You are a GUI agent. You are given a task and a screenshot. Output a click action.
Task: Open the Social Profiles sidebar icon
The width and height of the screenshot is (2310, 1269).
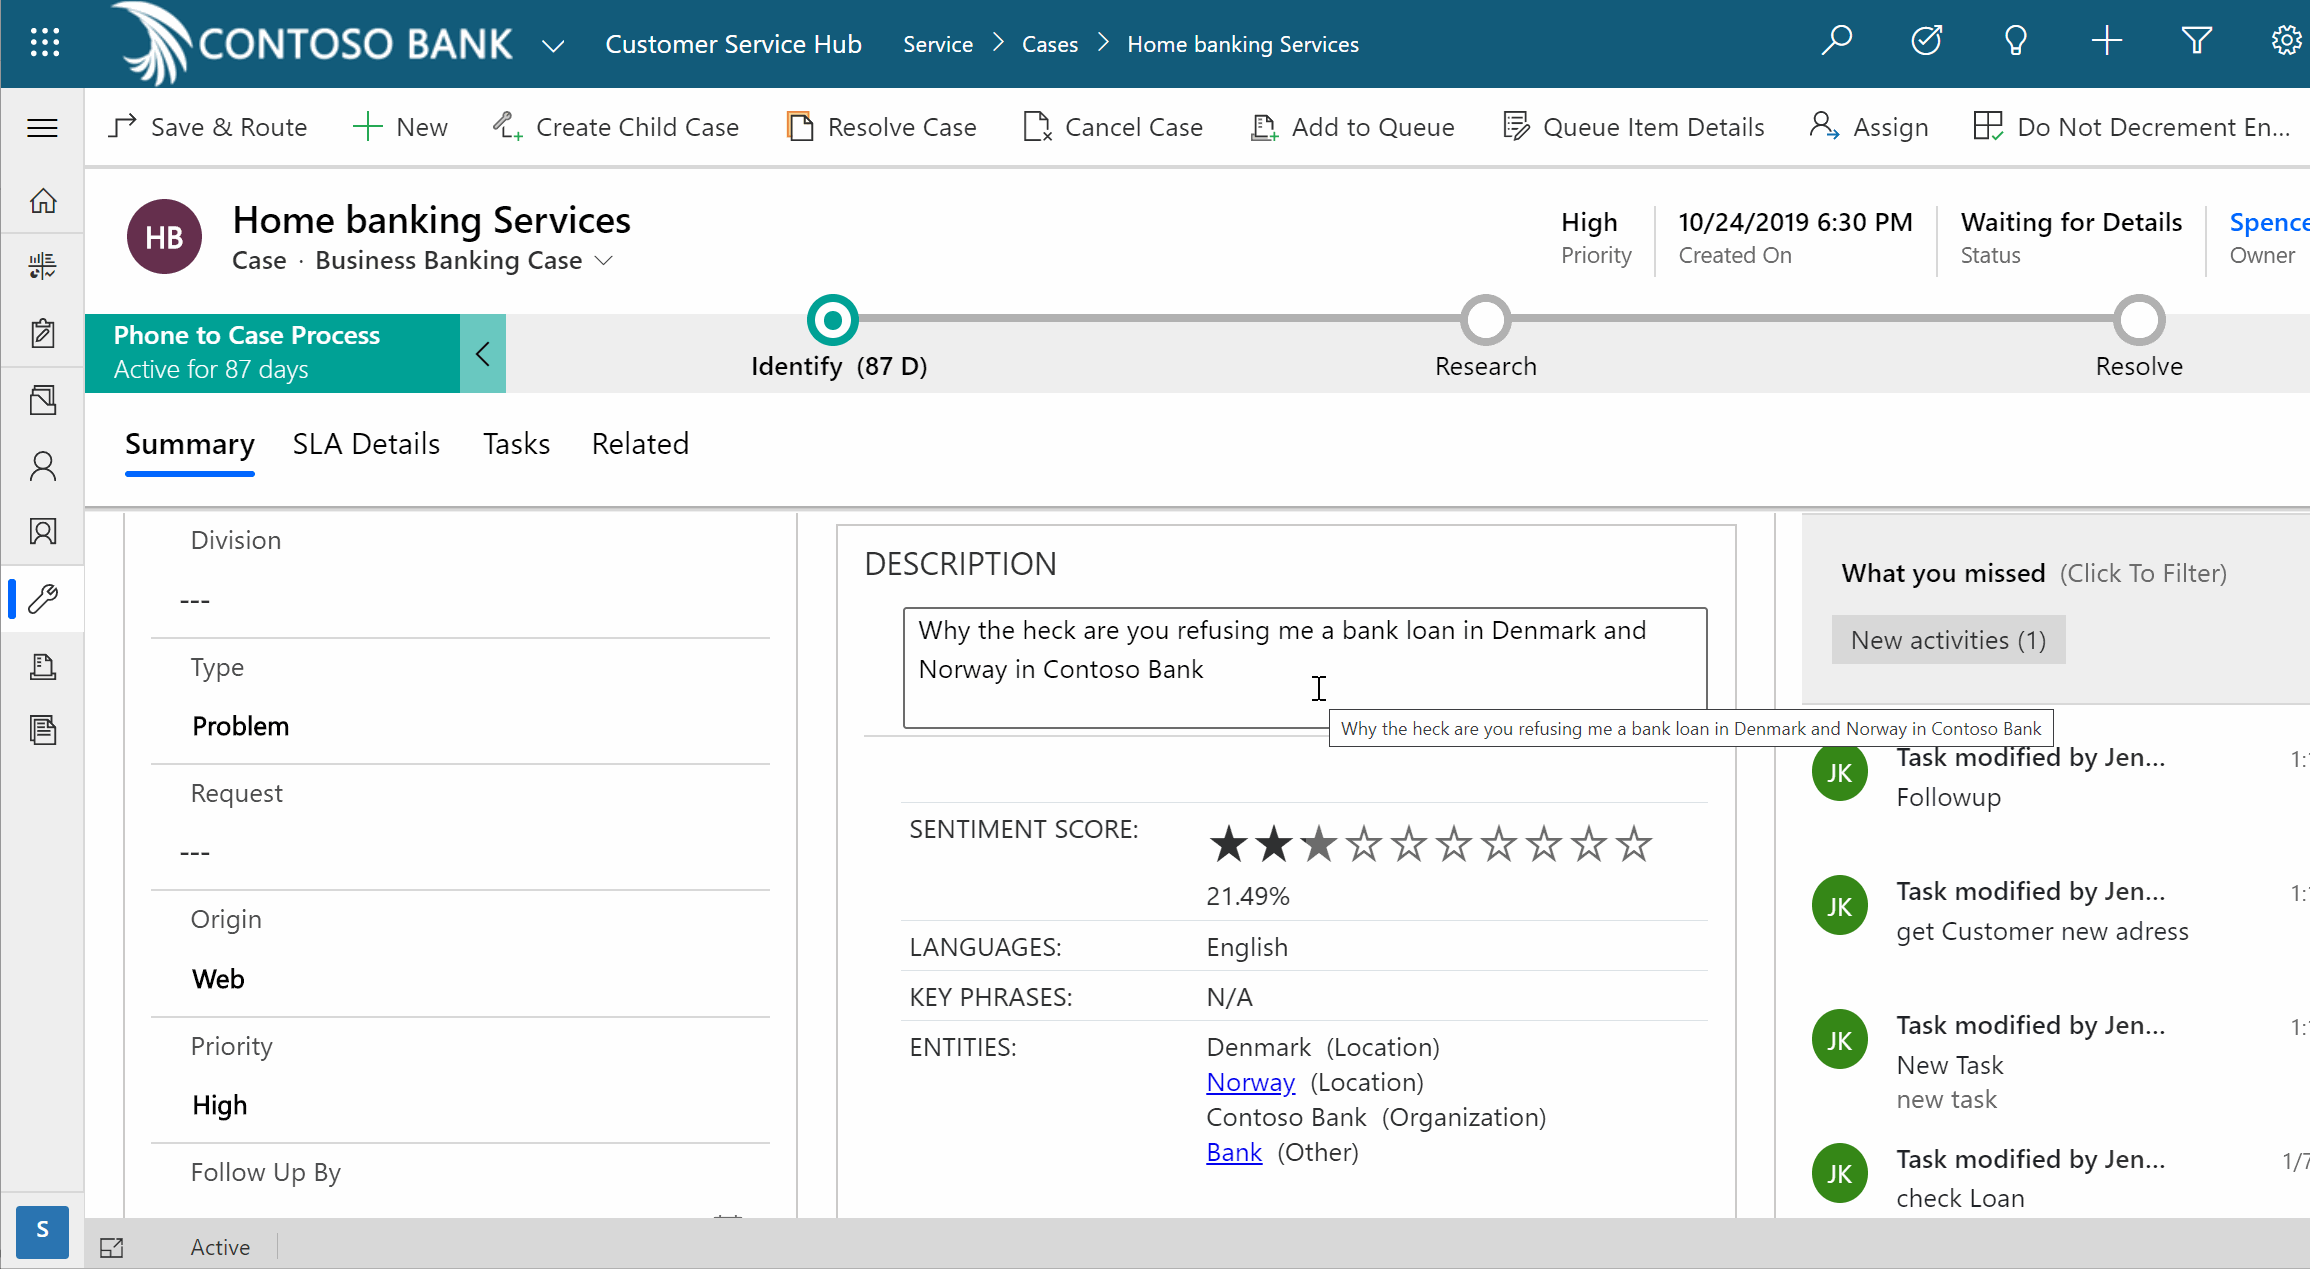[42, 532]
